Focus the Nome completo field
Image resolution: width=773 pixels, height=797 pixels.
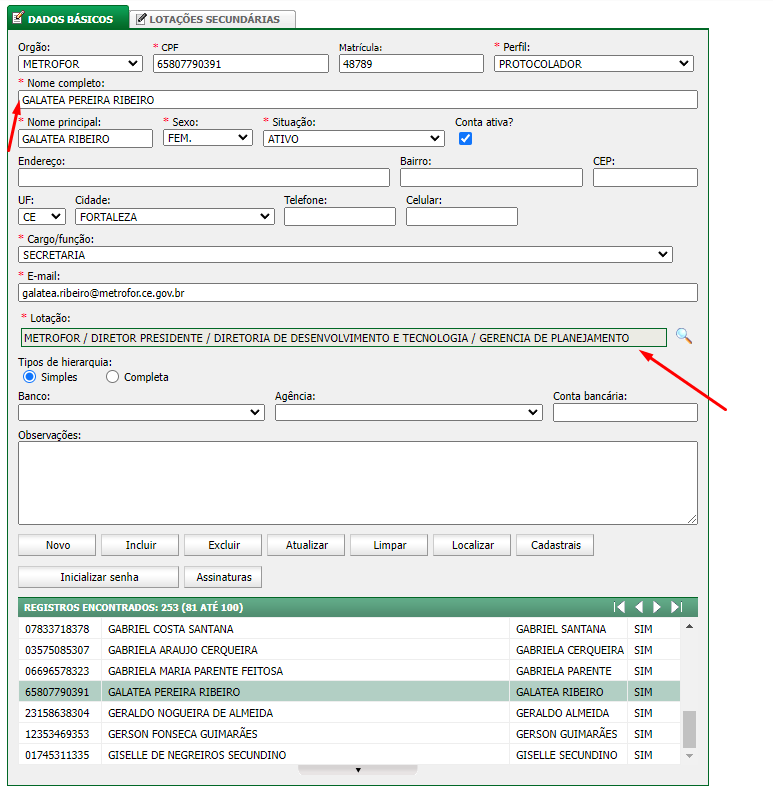pos(358,100)
